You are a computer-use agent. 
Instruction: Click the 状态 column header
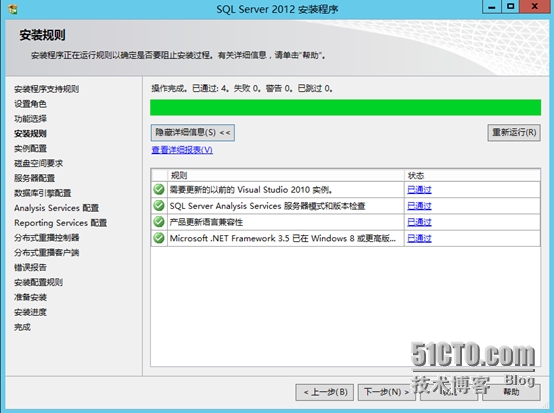(x=472, y=175)
